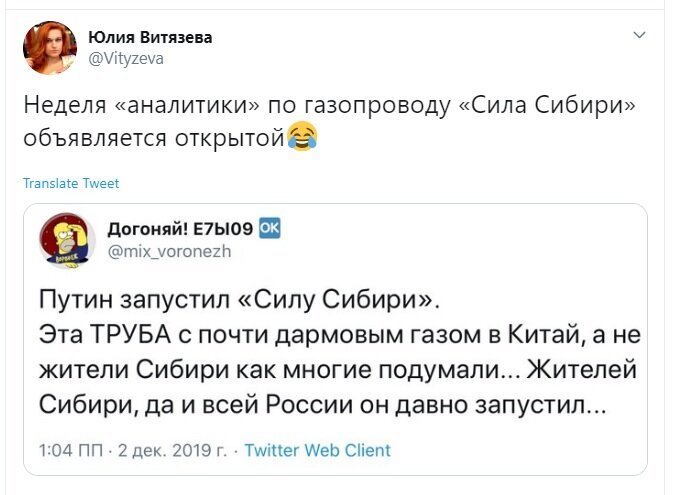Open the @mix_voronezh handle

[x=169, y=251]
